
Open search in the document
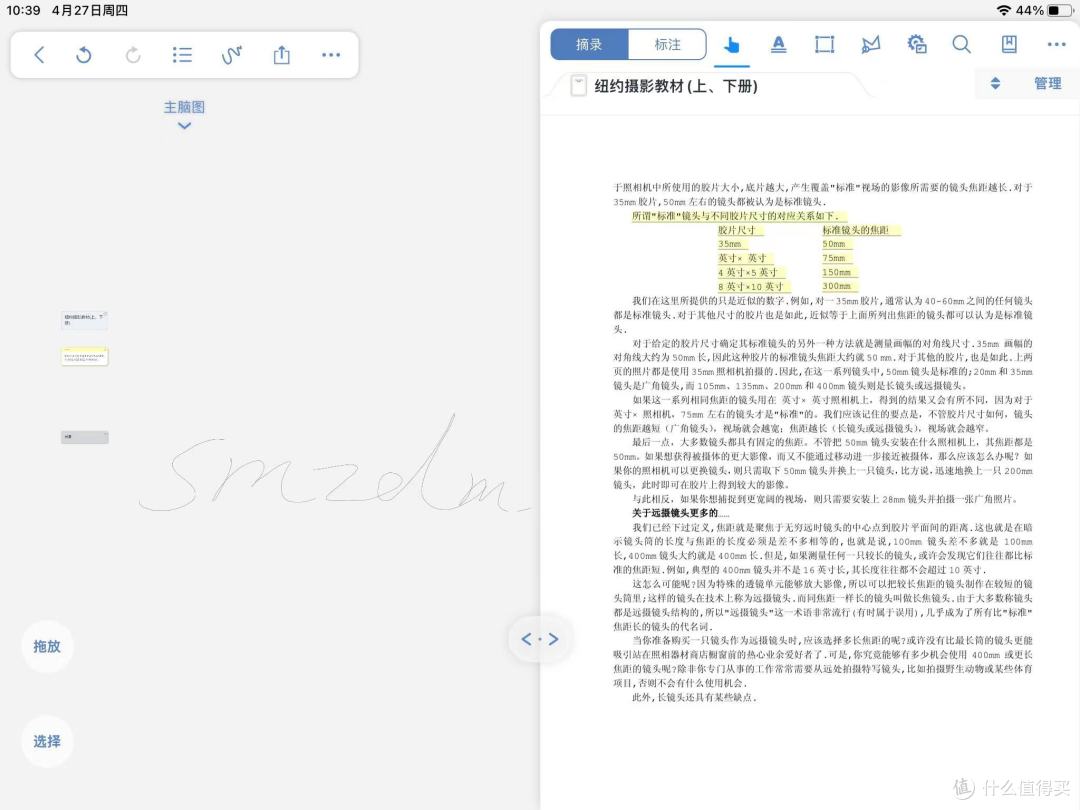(961, 44)
